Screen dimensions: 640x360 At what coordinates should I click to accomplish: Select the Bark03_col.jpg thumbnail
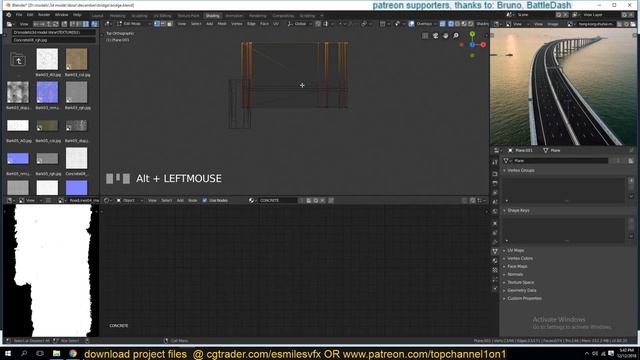click(76, 59)
